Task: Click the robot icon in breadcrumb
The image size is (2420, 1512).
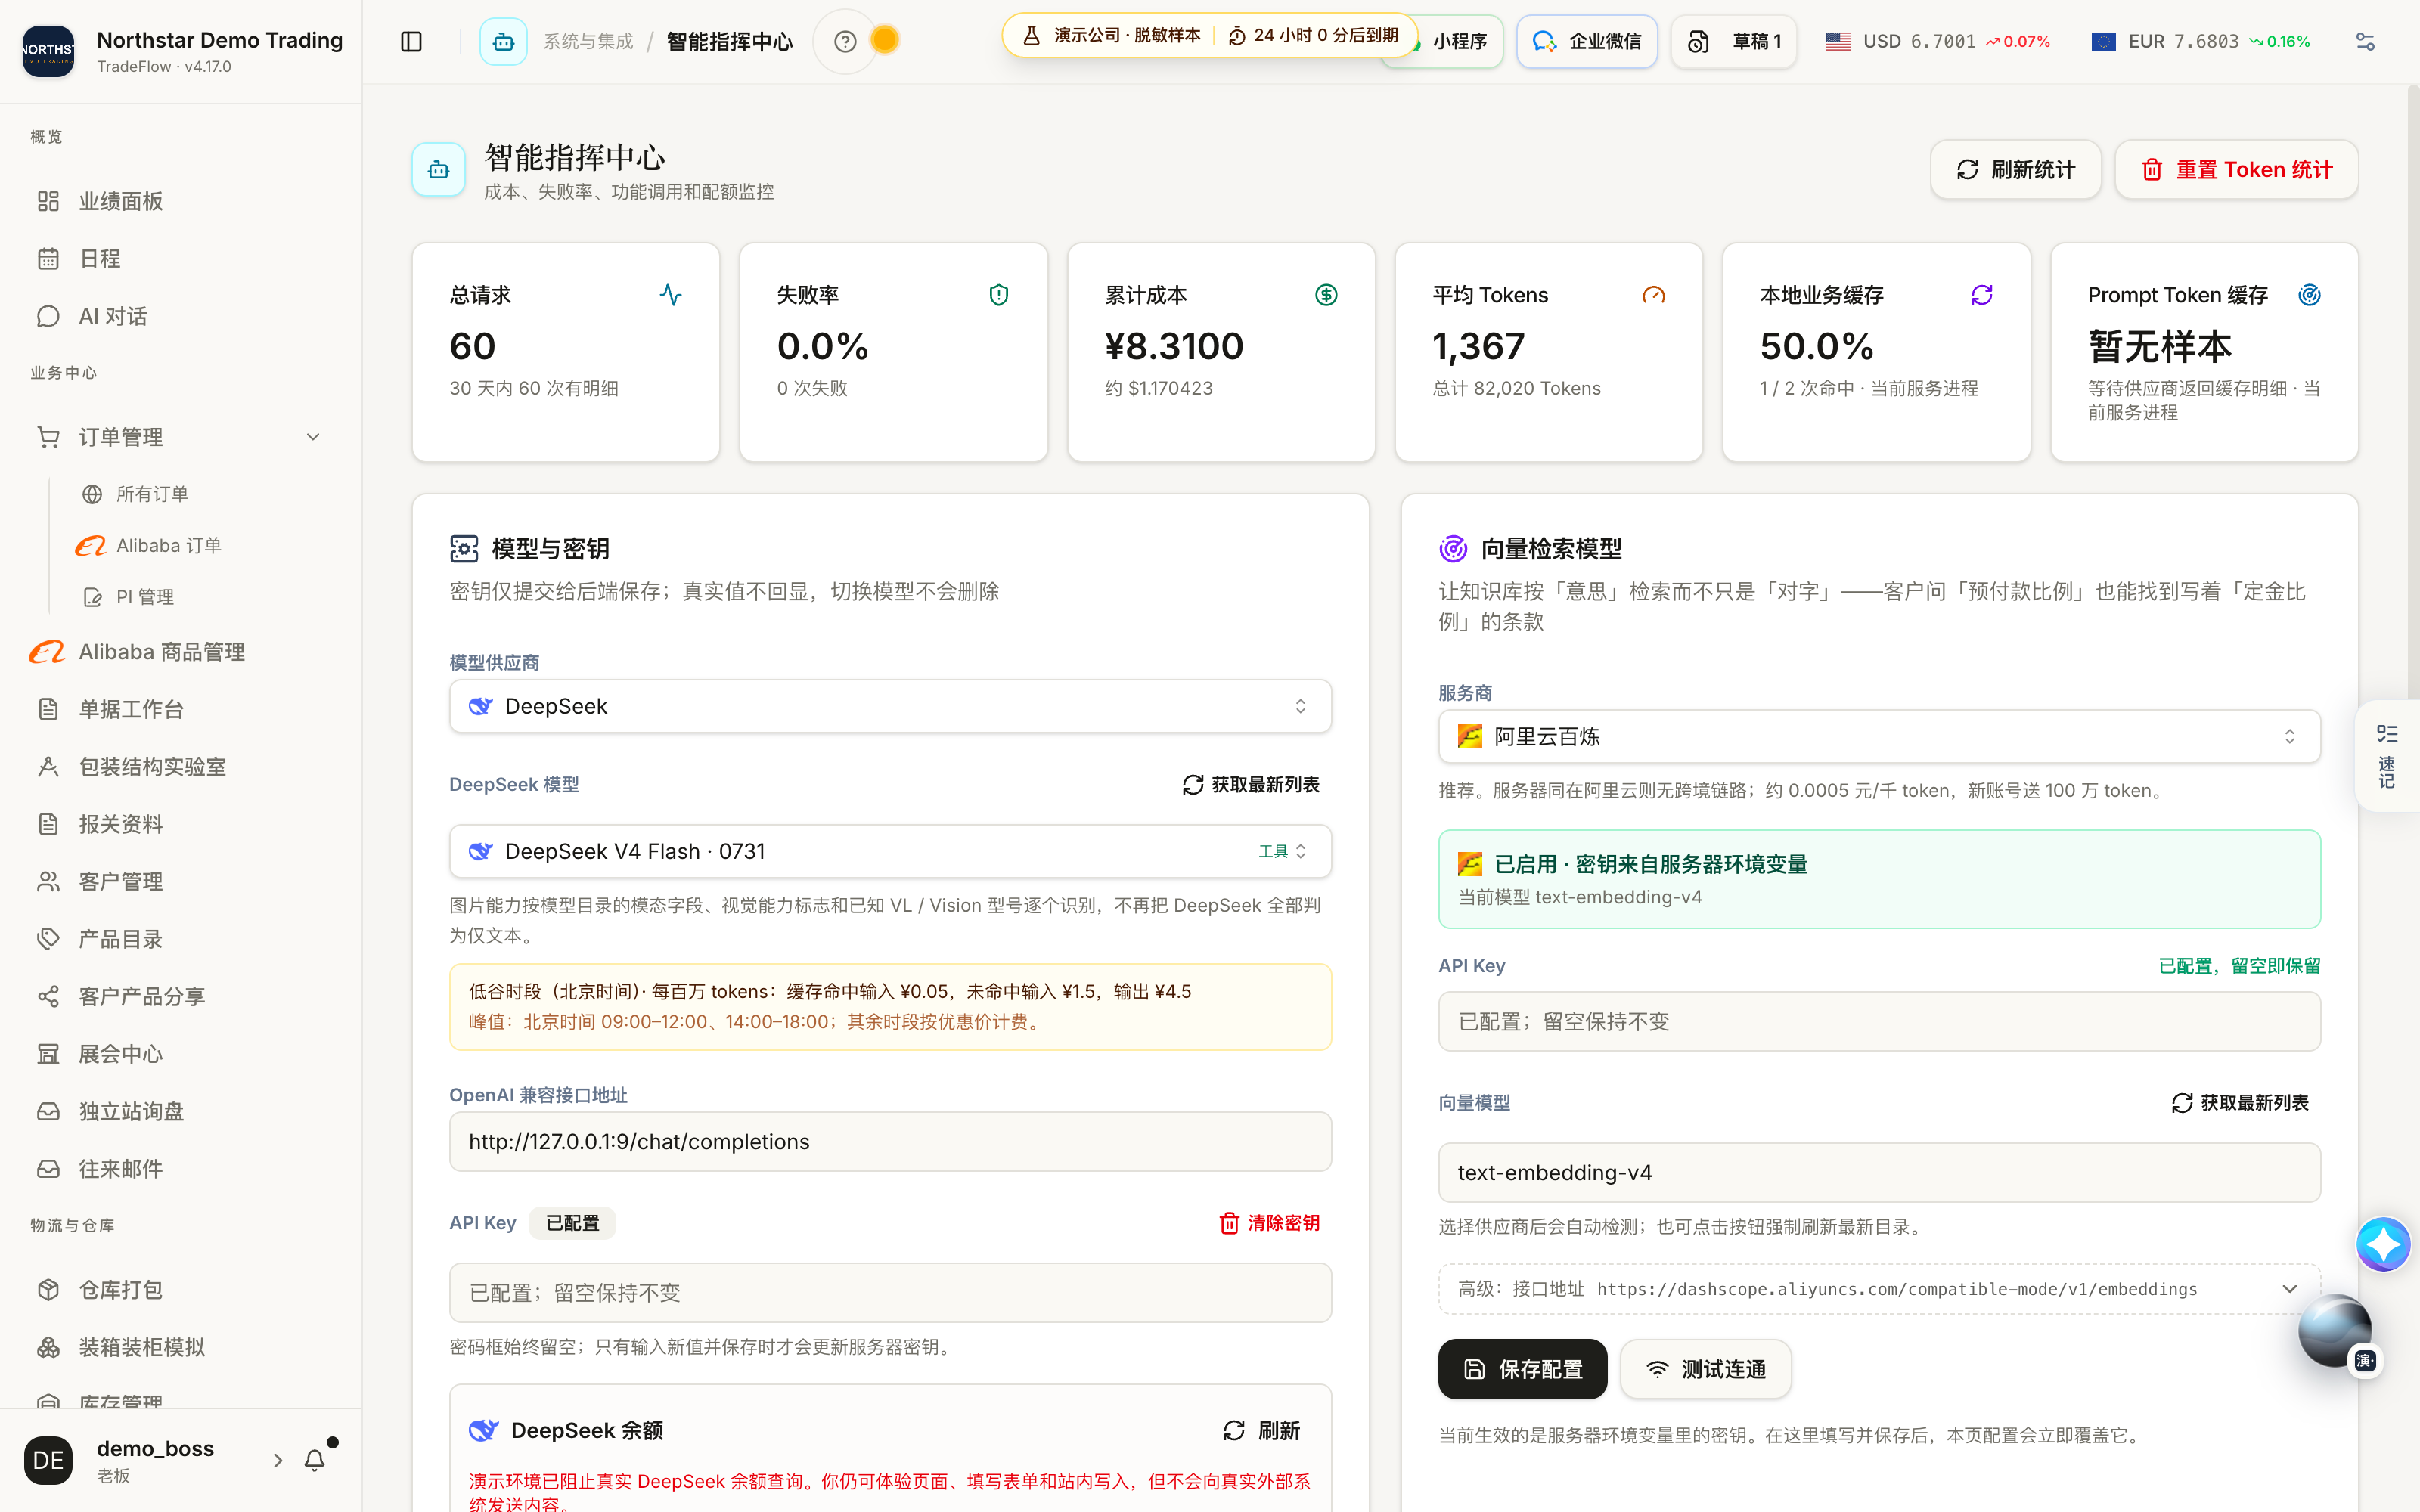Action: pyautogui.click(x=503, y=41)
